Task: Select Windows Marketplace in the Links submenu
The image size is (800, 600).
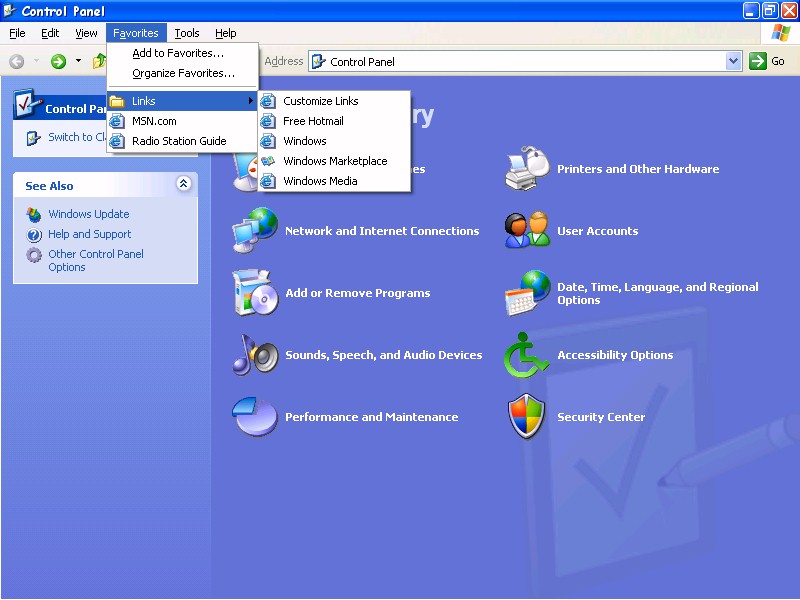Action: pyautogui.click(x=335, y=161)
